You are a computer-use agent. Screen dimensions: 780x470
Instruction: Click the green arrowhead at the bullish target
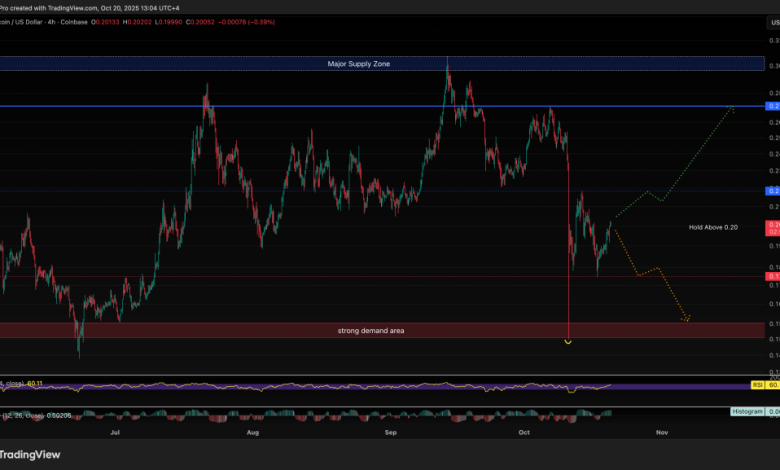[733, 108]
